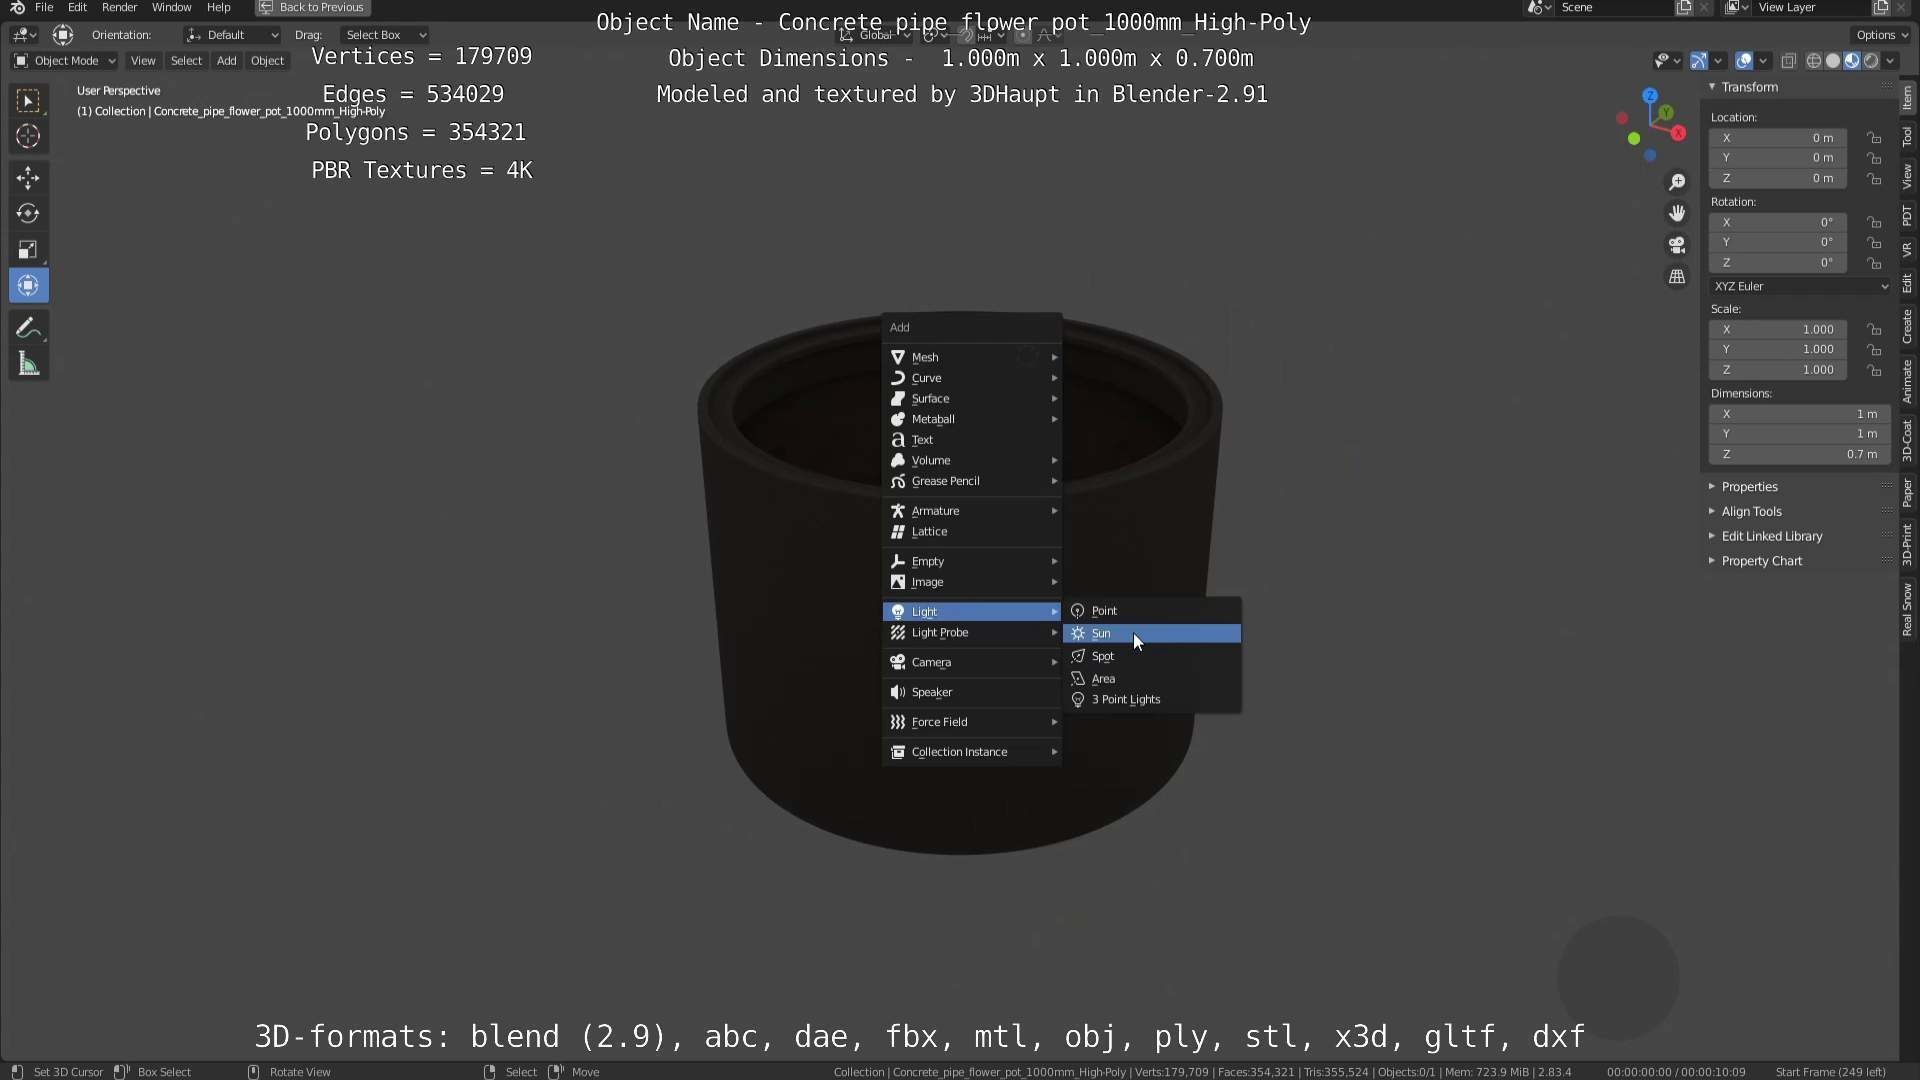Open the shading options dropdown arrow
The width and height of the screenshot is (1920, 1080).
(x=1890, y=61)
